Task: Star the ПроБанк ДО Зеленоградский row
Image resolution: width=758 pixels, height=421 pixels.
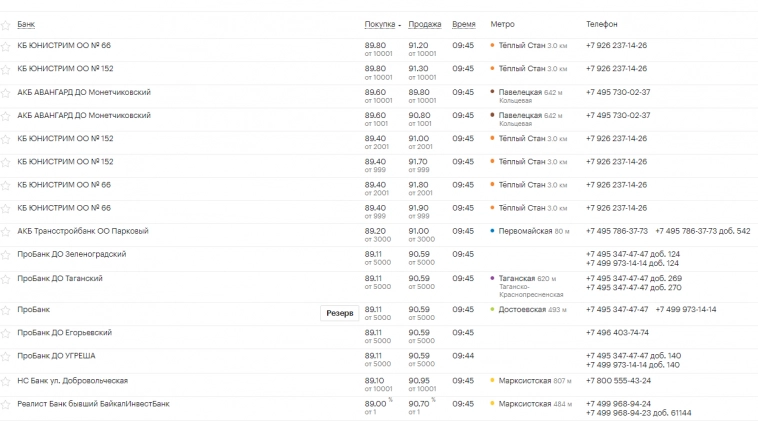Action: (x=5, y=255)
